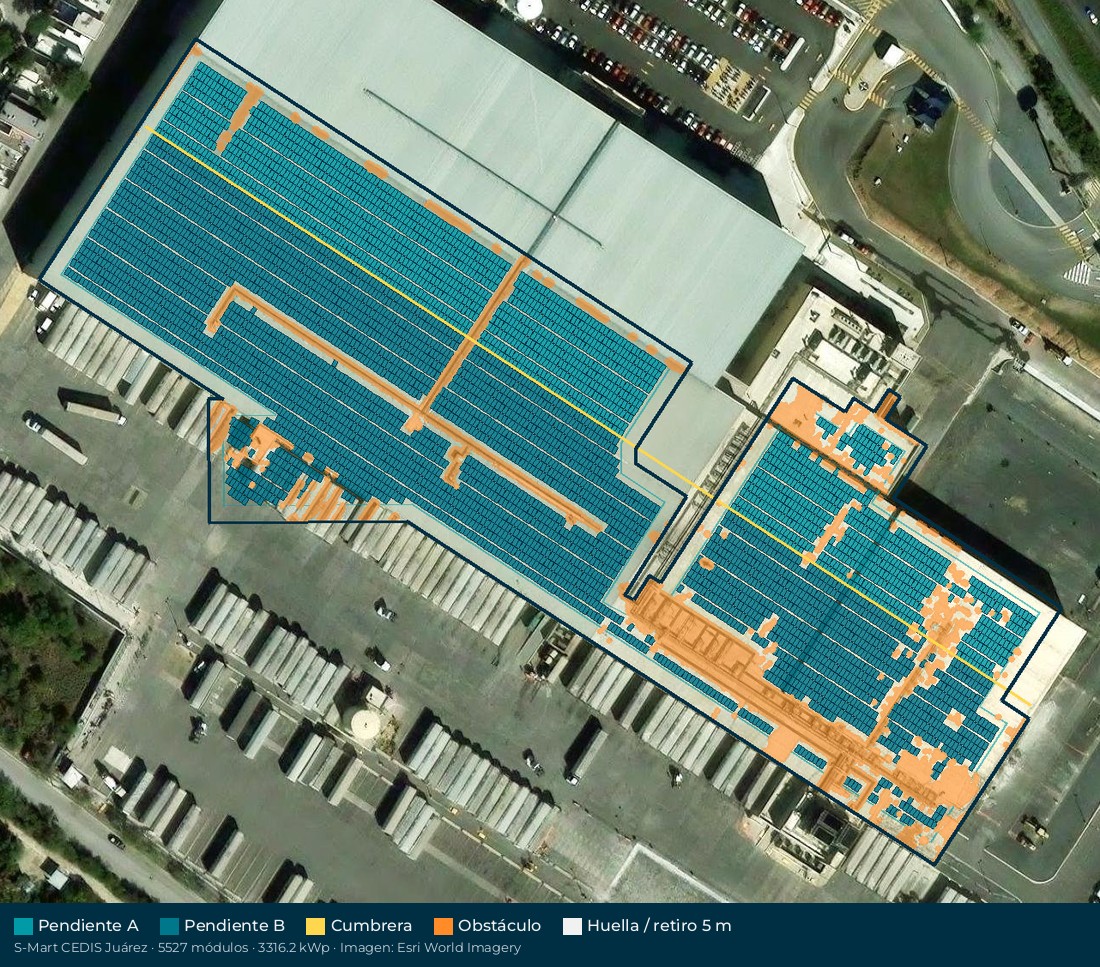Select the "5527 módulos" caption value
1100x967 pixels.
(x=203, y=948)
